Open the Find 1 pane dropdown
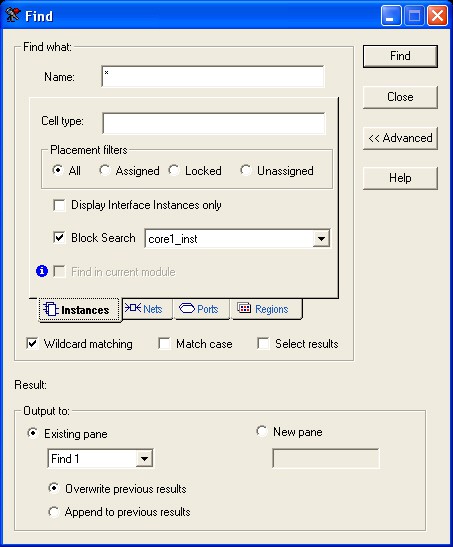This screenshot has height=547, width=453. tap(144, 458)
